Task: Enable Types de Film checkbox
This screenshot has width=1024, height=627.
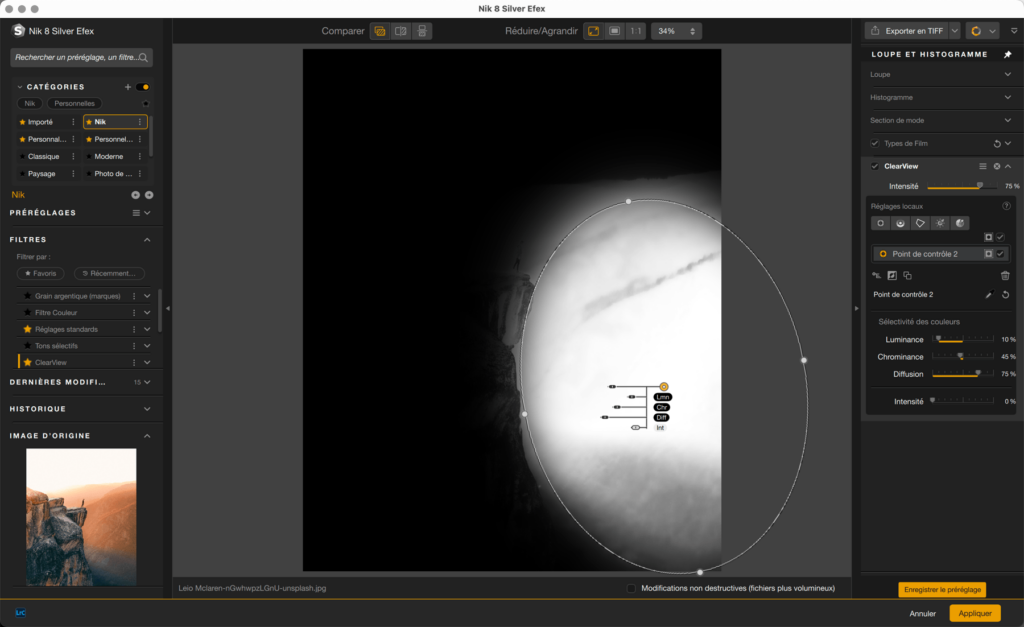Action: (874, 143)
